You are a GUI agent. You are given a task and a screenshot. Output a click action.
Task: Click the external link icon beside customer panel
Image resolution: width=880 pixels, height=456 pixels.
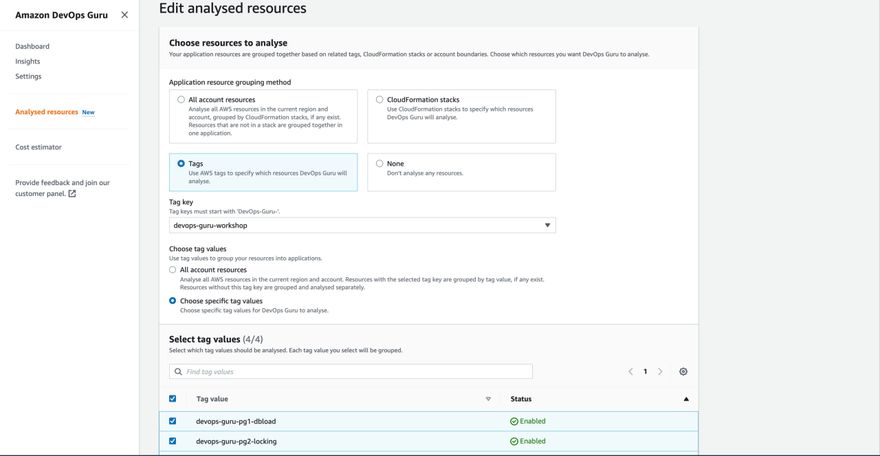coord(72,194)
